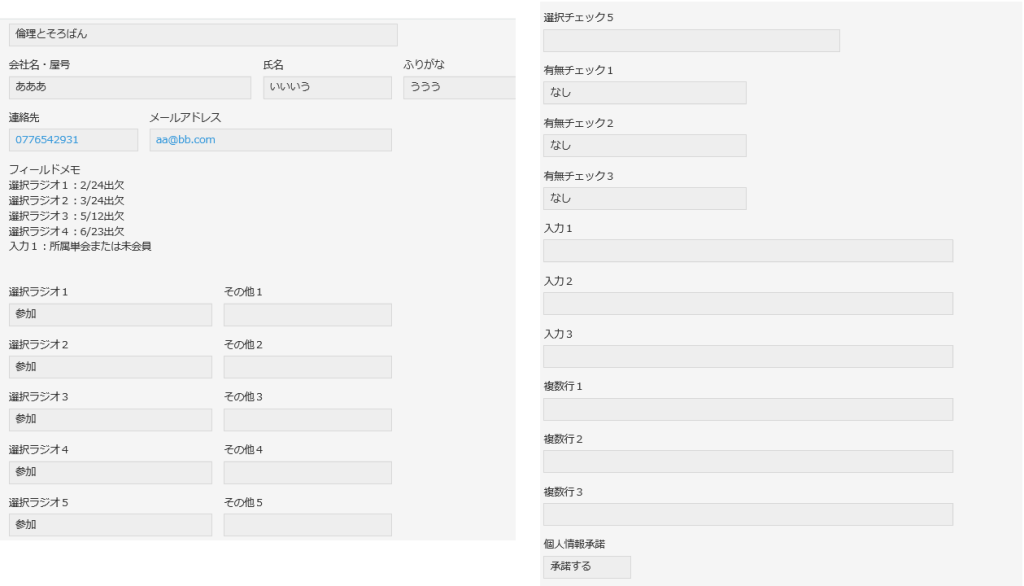Click the 倫理とそろばん title field
Screen dimensions: 1024x586
coord(202,34)
